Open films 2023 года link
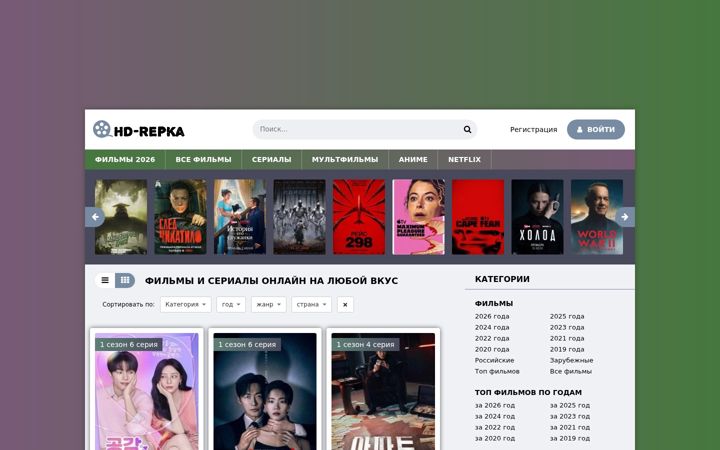Image resolution: width=720 pixels, height=450 pixels. pos(567,327)
